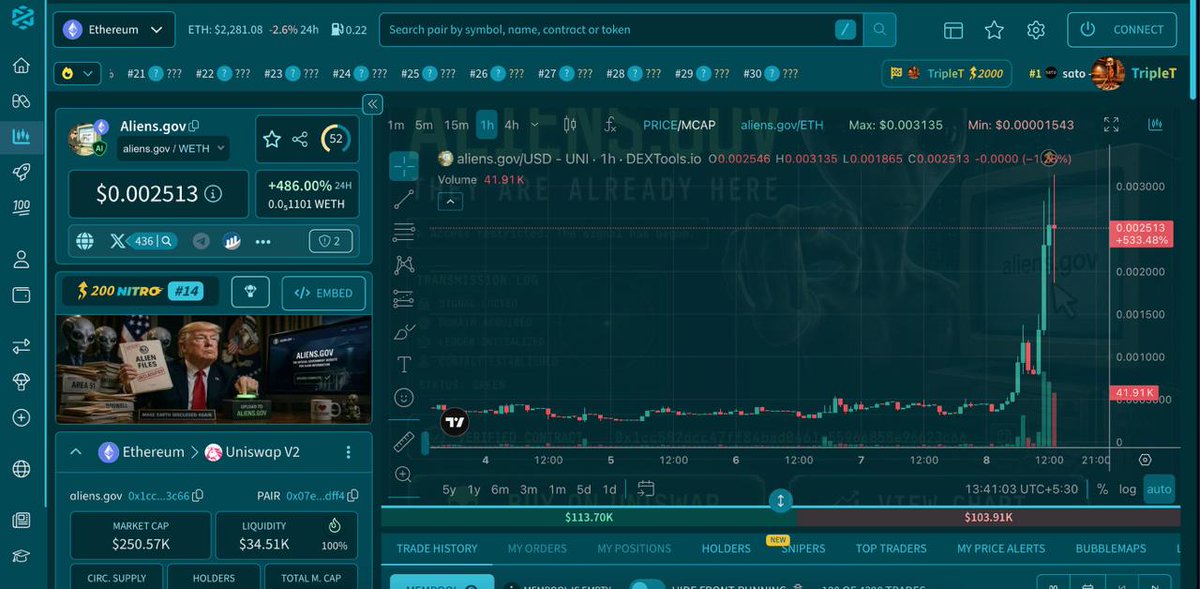This screenshot has width=1200, height=589.
Task: Toggle log scale on chart
Action: (1128, 489)
